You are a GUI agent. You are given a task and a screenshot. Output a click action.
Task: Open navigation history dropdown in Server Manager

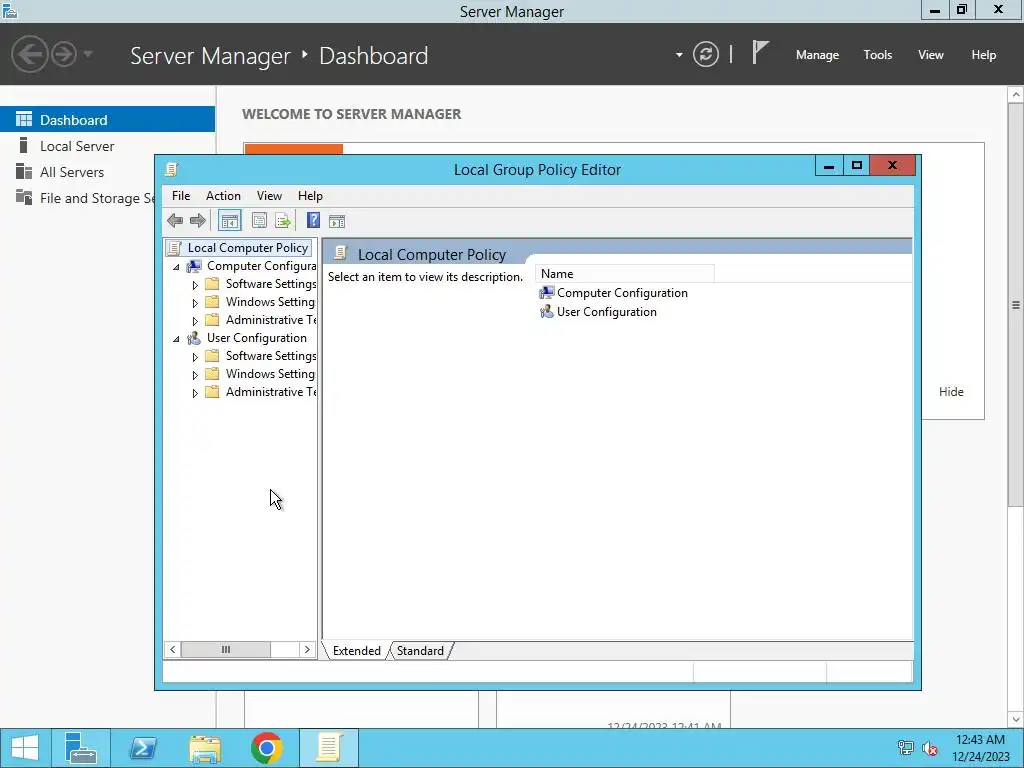point(88,54)
